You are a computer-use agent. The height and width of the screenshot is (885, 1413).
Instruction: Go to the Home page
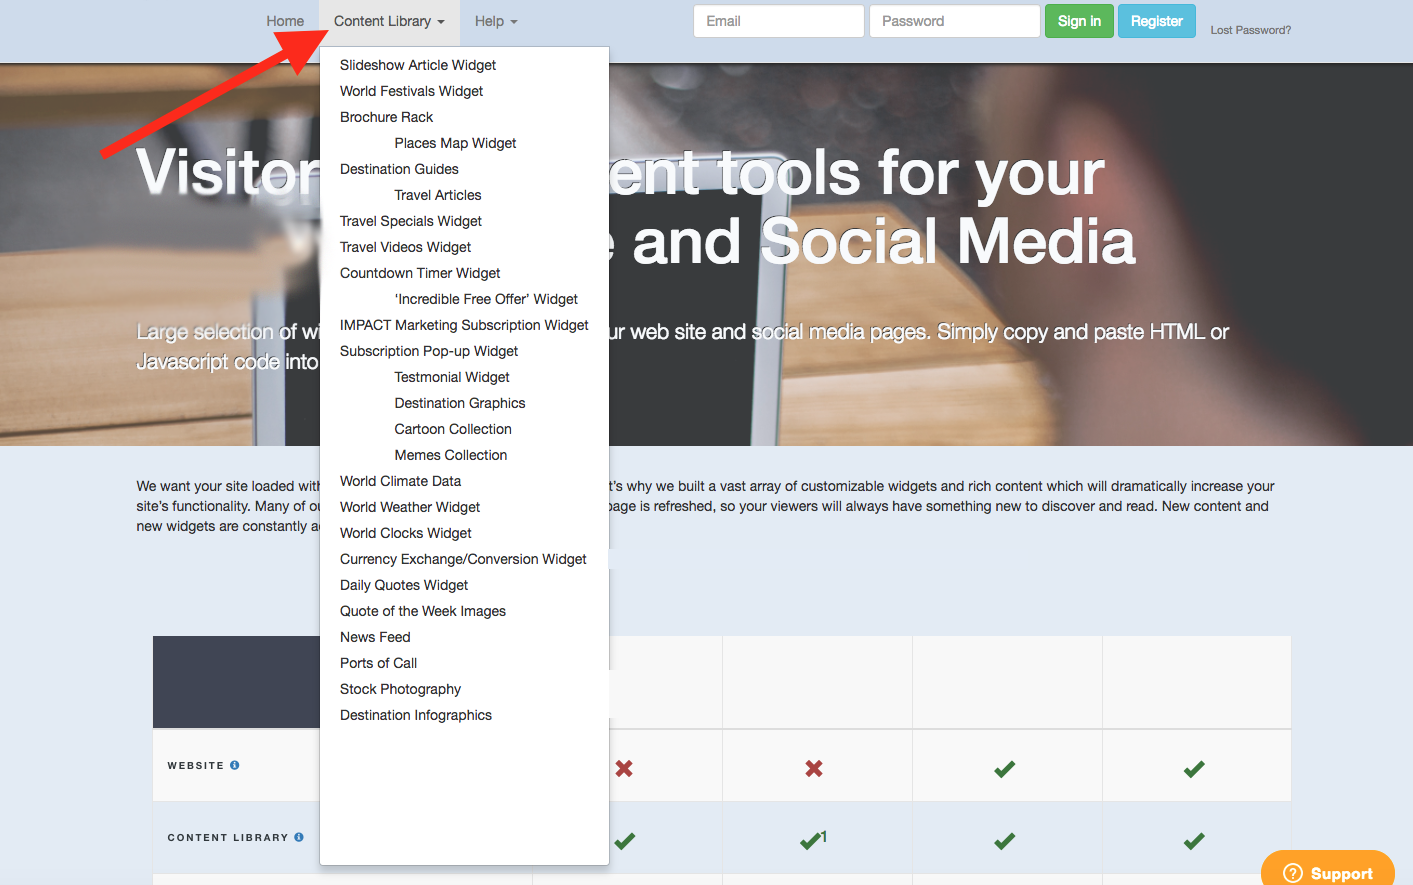[285, 21]
